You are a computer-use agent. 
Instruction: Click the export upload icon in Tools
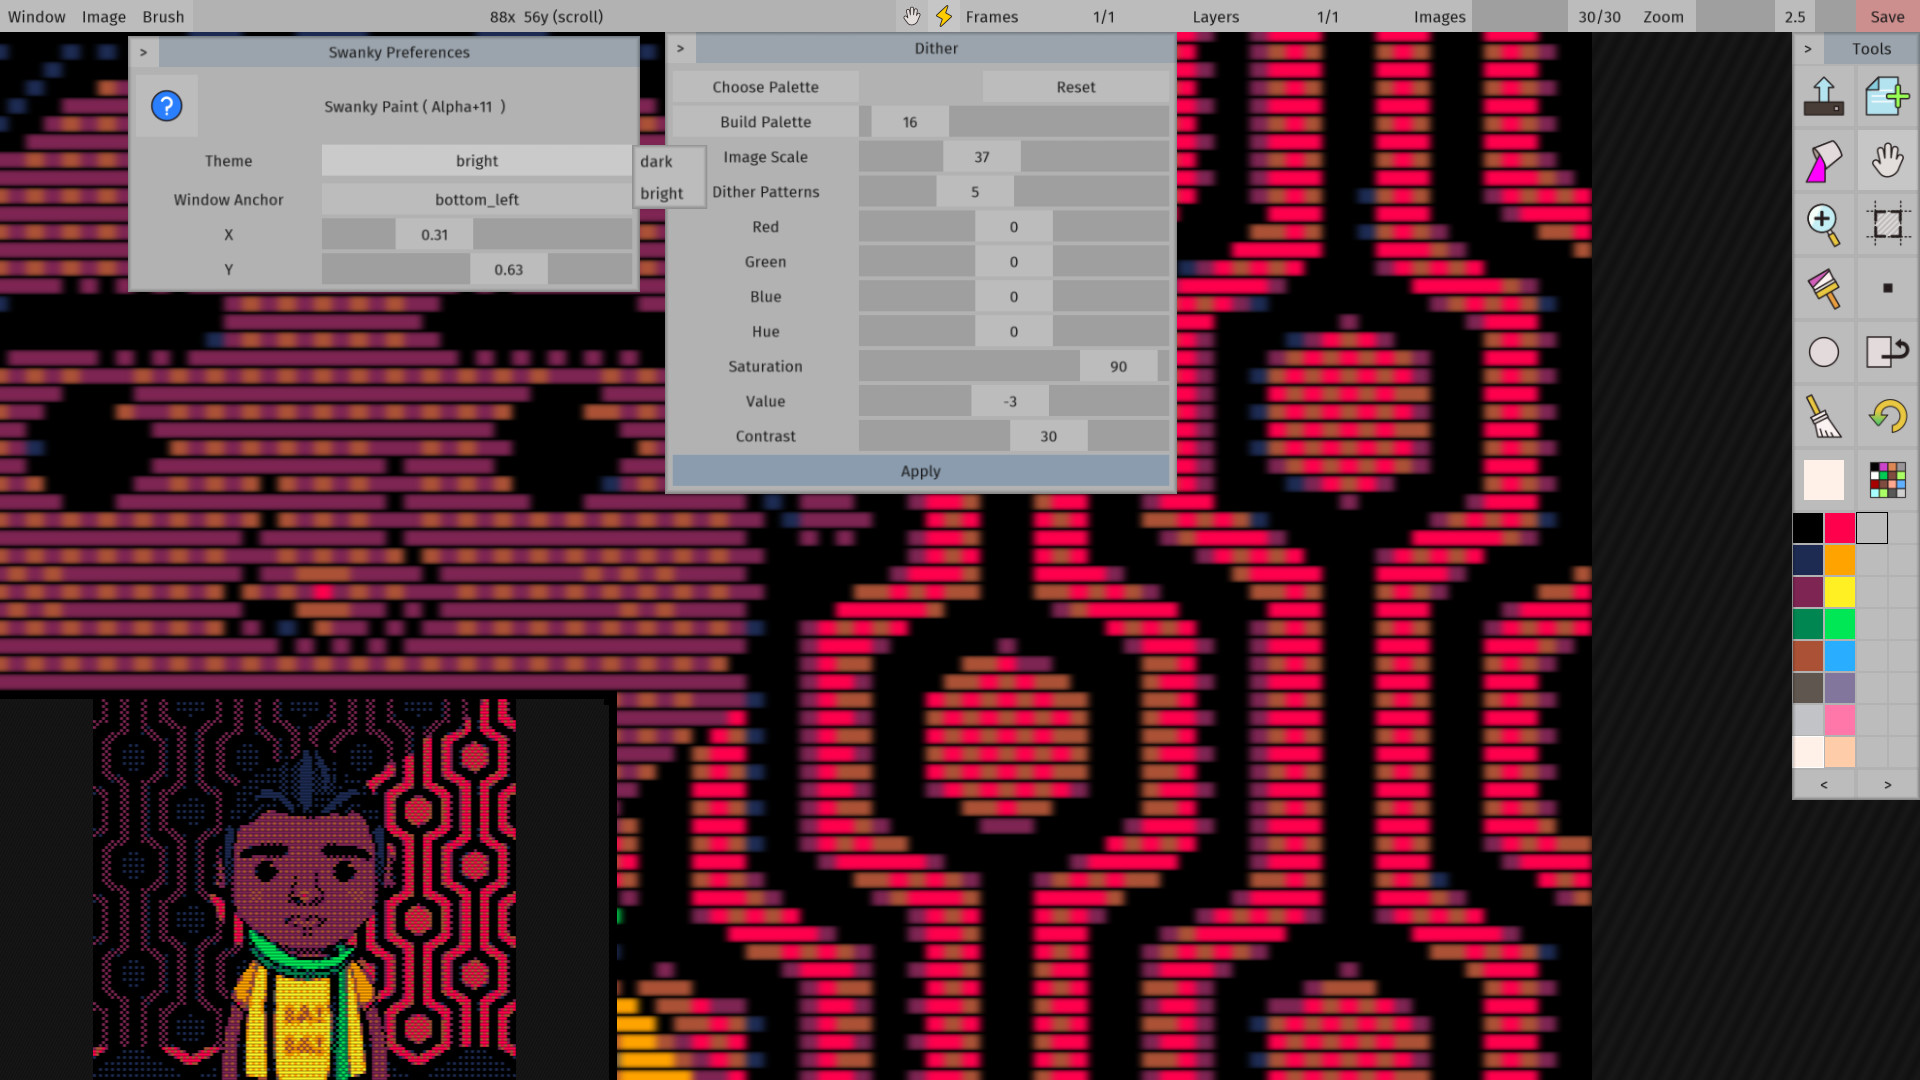(1823, 96)
